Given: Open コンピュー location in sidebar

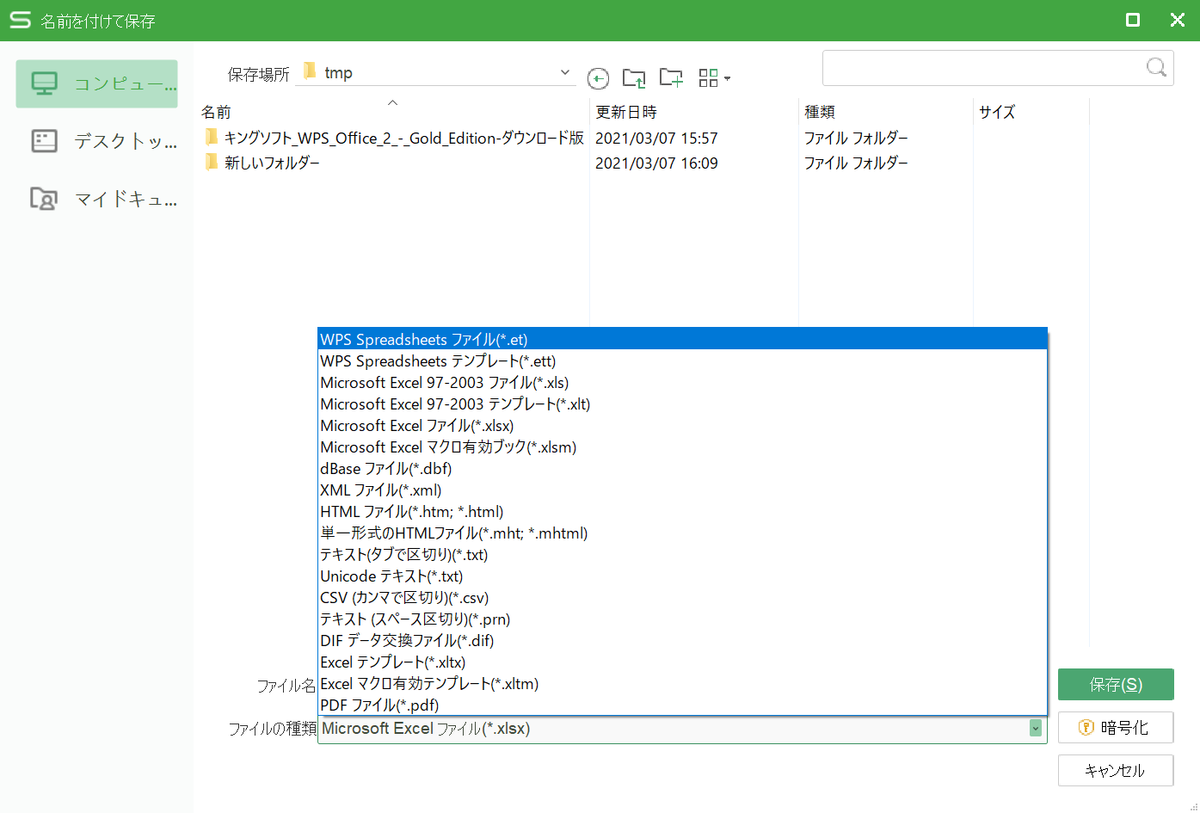Looking at the screenshot, I should pyautogui.click(x=97, y=84).
